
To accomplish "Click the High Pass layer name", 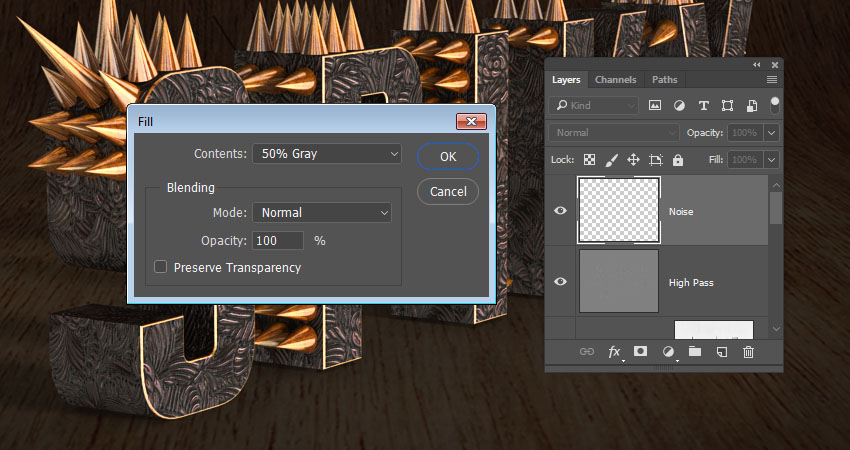I will 691,282.
